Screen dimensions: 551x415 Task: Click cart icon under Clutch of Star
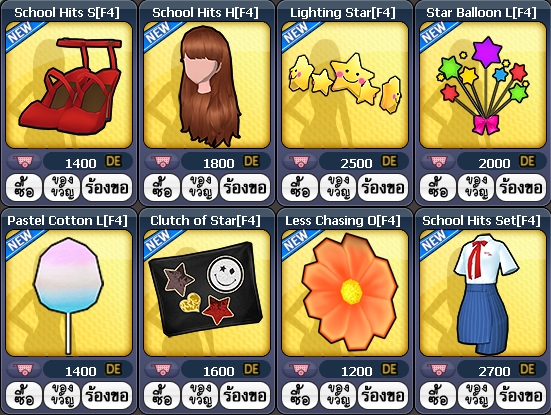click(162, 369)
